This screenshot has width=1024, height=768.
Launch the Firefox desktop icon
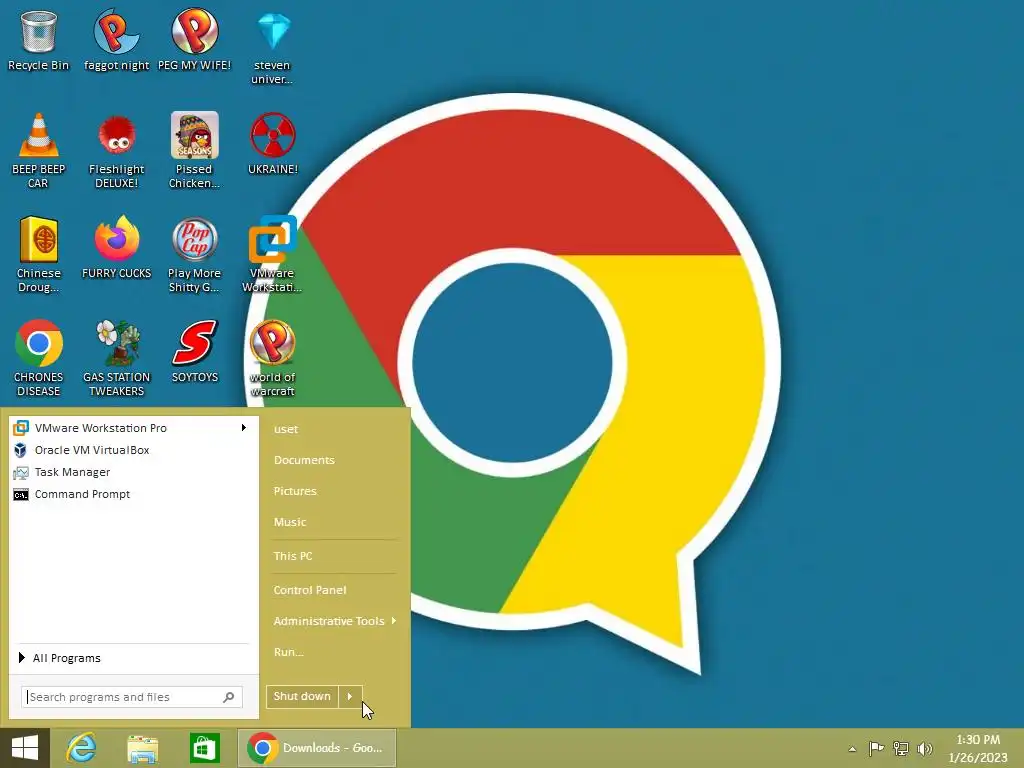click(116, 247)
